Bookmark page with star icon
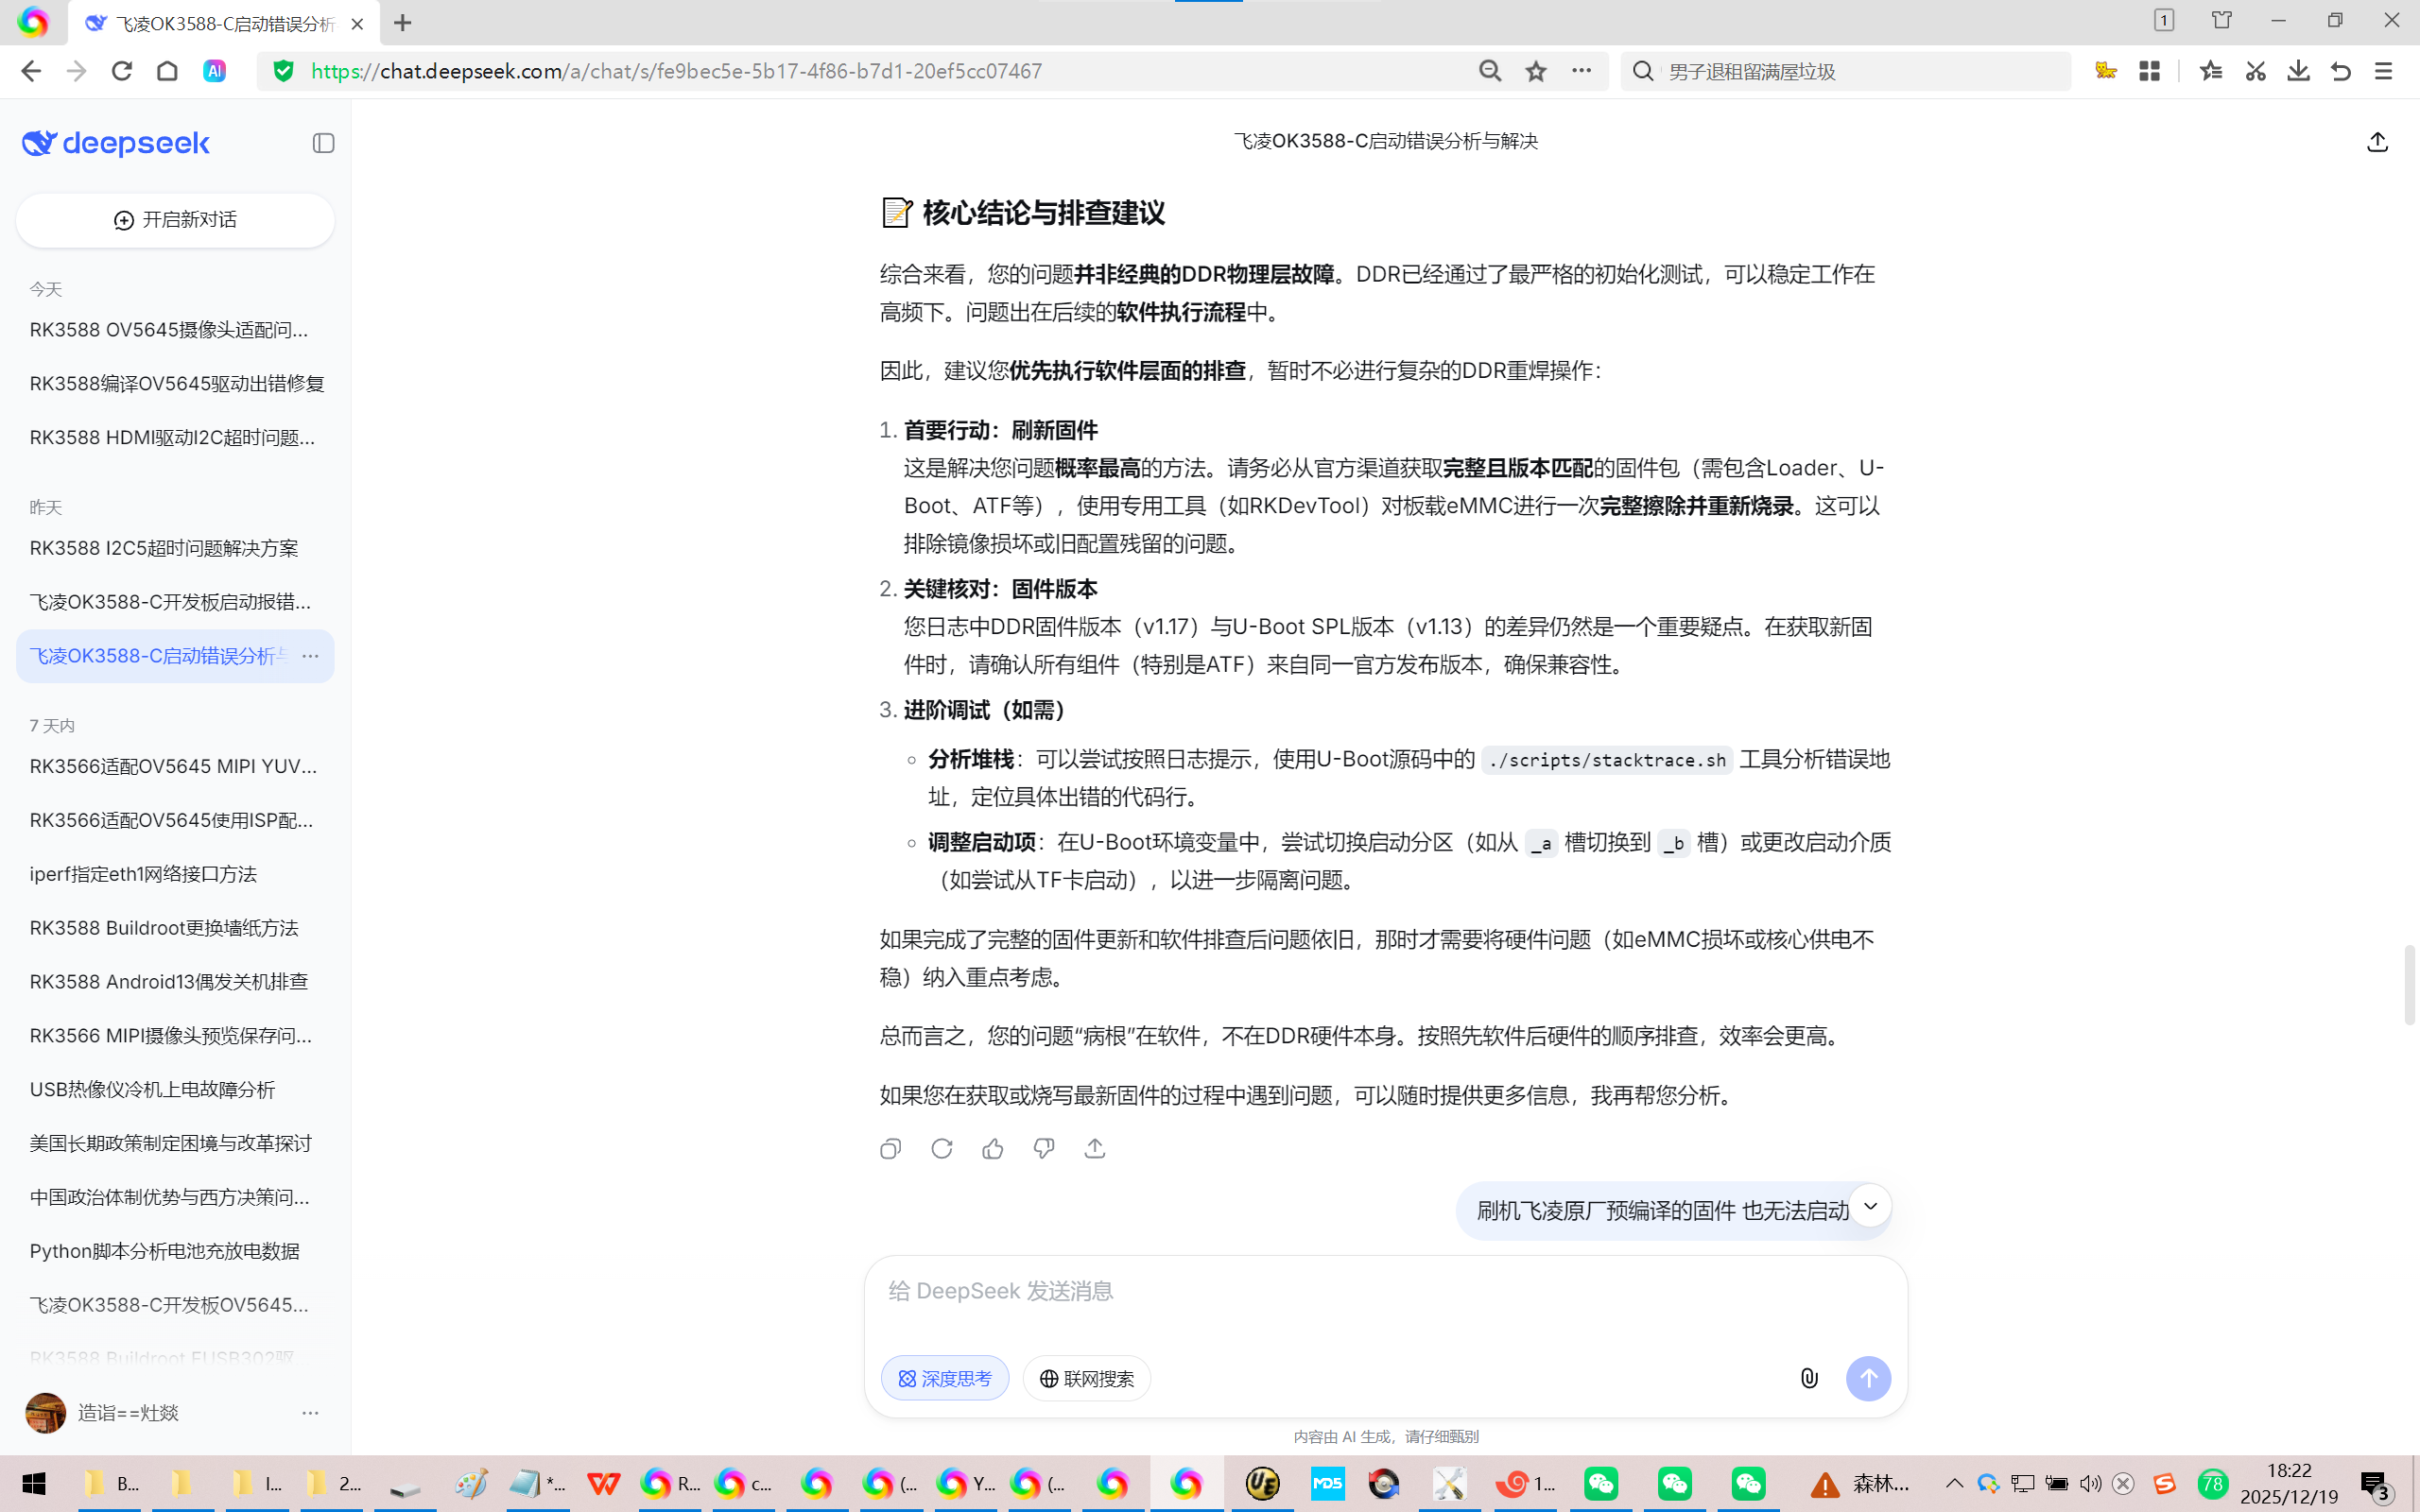Screen dimensions: 2420x1512 coord(1536,71)
